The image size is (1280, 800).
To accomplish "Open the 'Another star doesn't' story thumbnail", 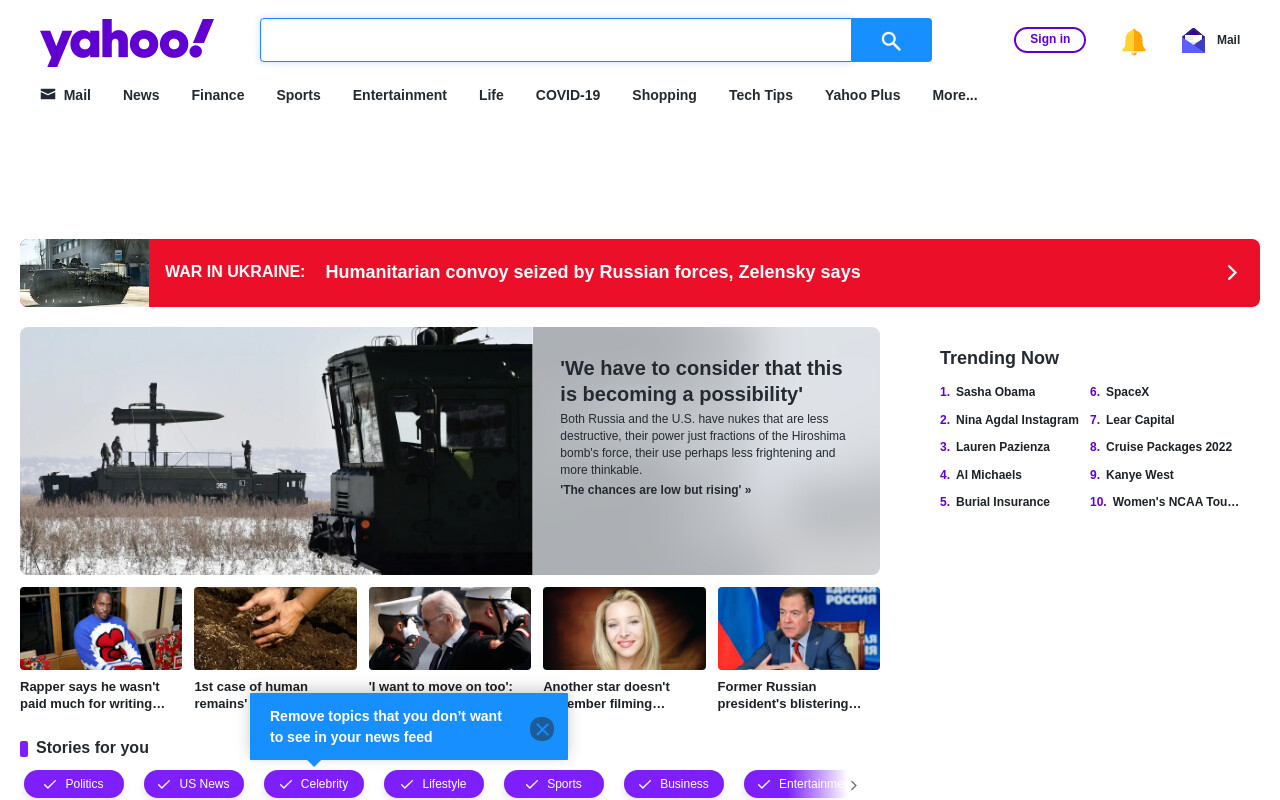I will (624, 628).
